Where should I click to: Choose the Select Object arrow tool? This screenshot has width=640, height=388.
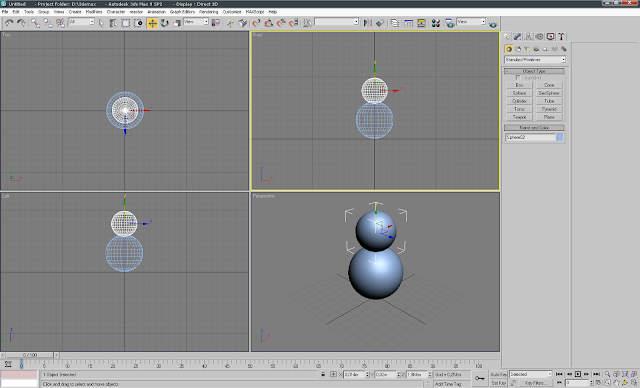102,23
